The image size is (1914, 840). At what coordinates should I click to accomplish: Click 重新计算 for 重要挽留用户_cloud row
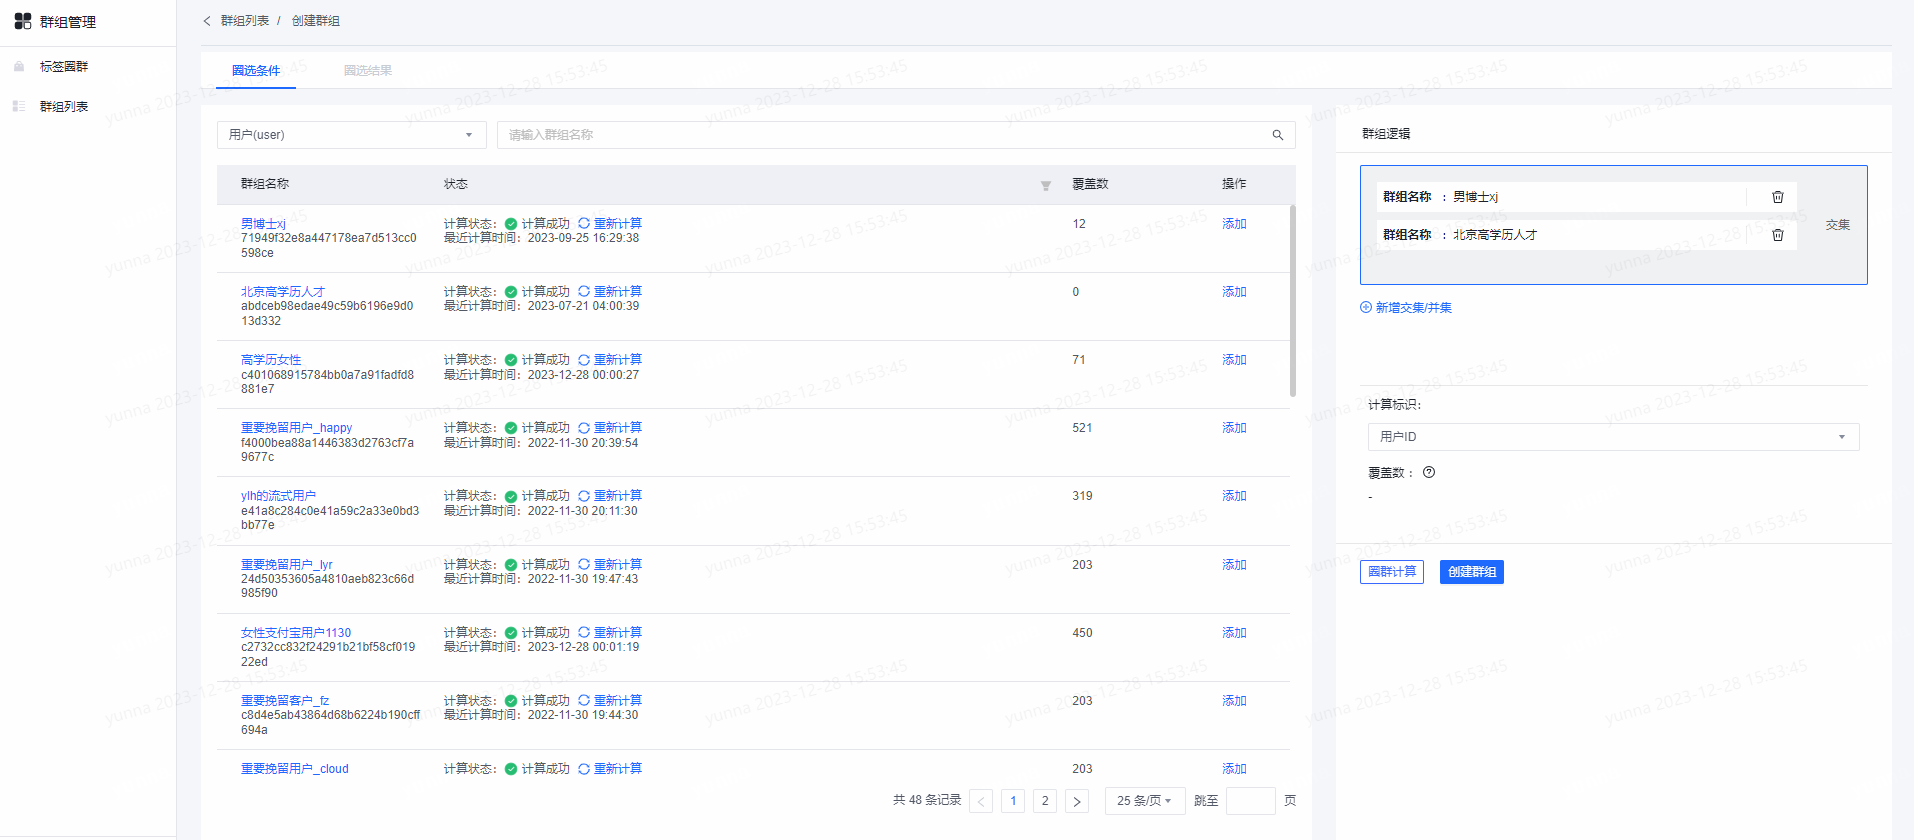tap(610, 769)
